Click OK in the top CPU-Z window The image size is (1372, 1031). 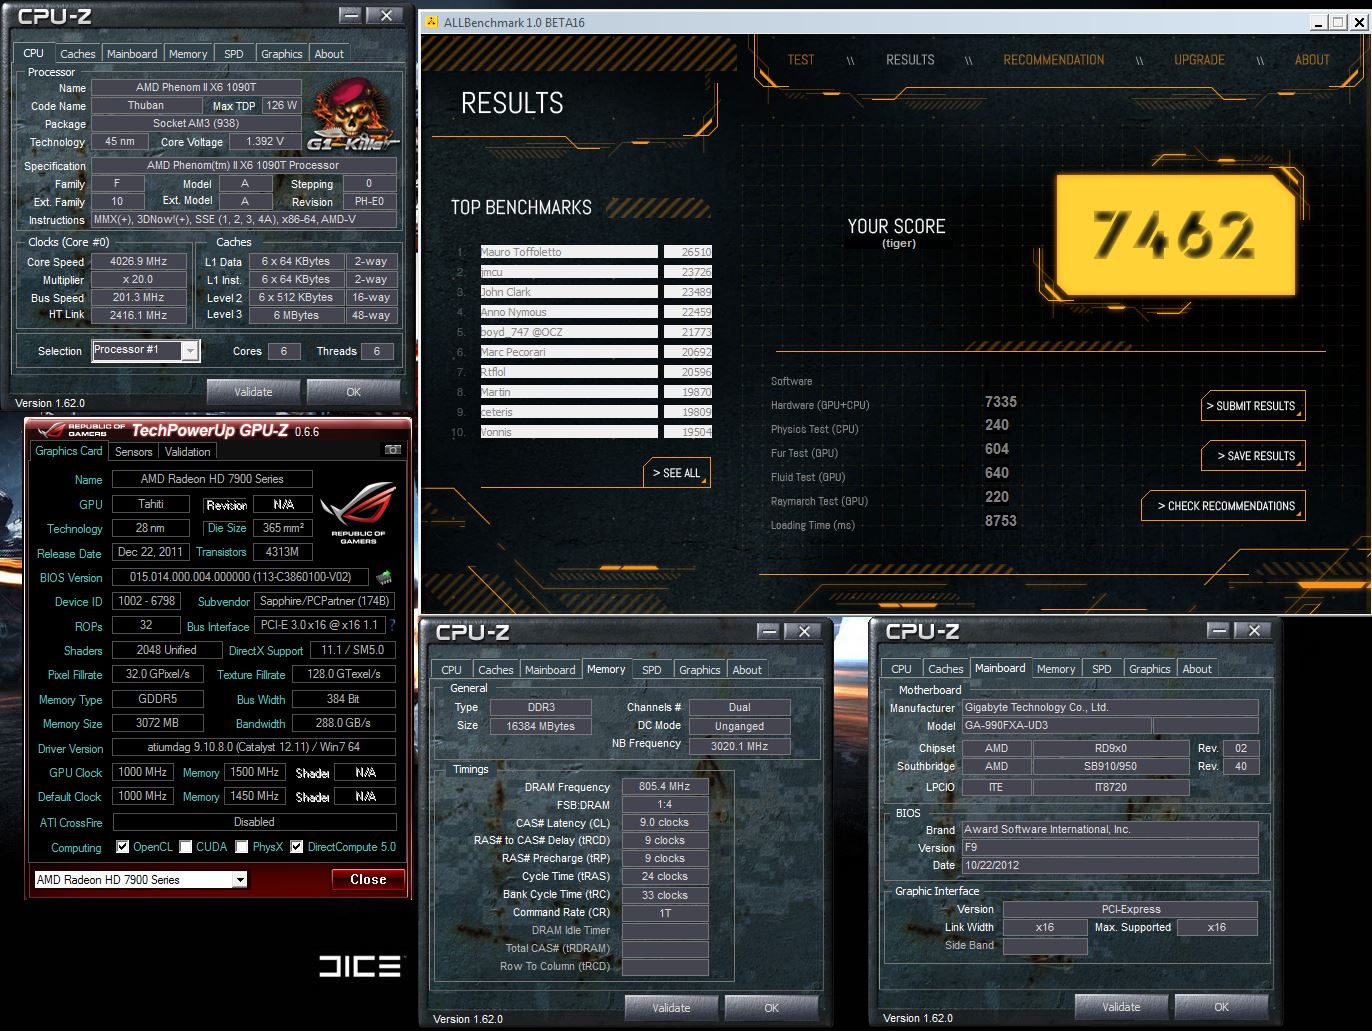(x=353, y=392)
